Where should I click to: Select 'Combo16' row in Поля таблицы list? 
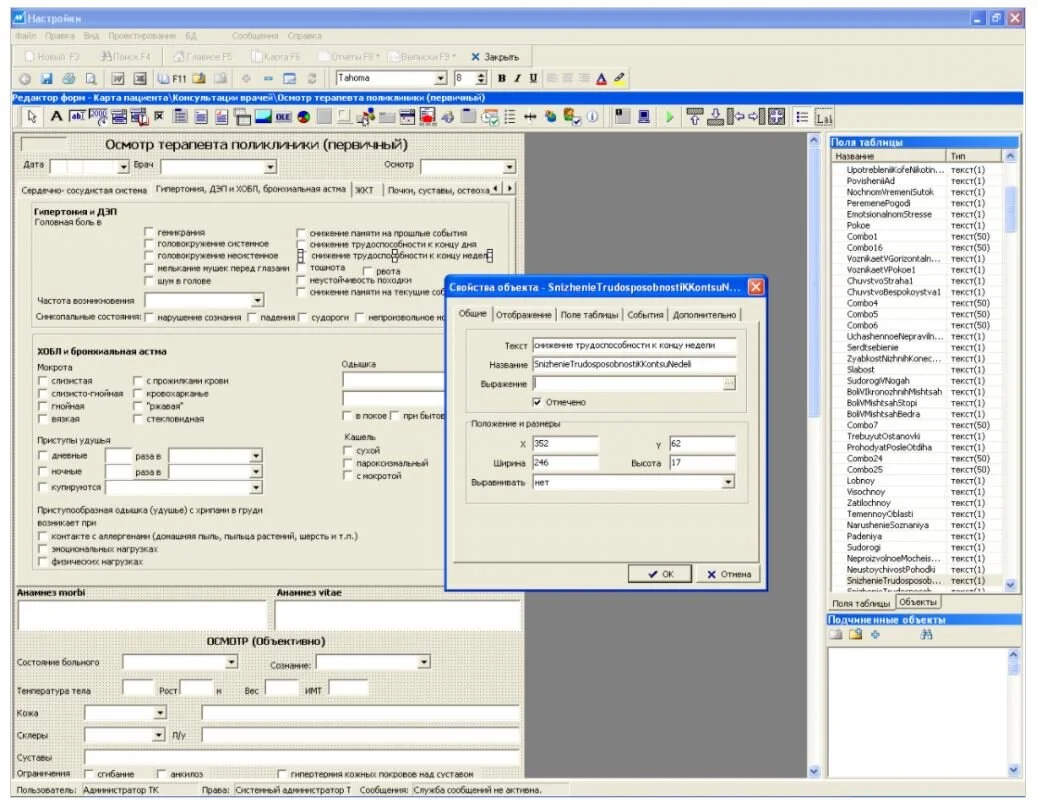tap(917, 247)
